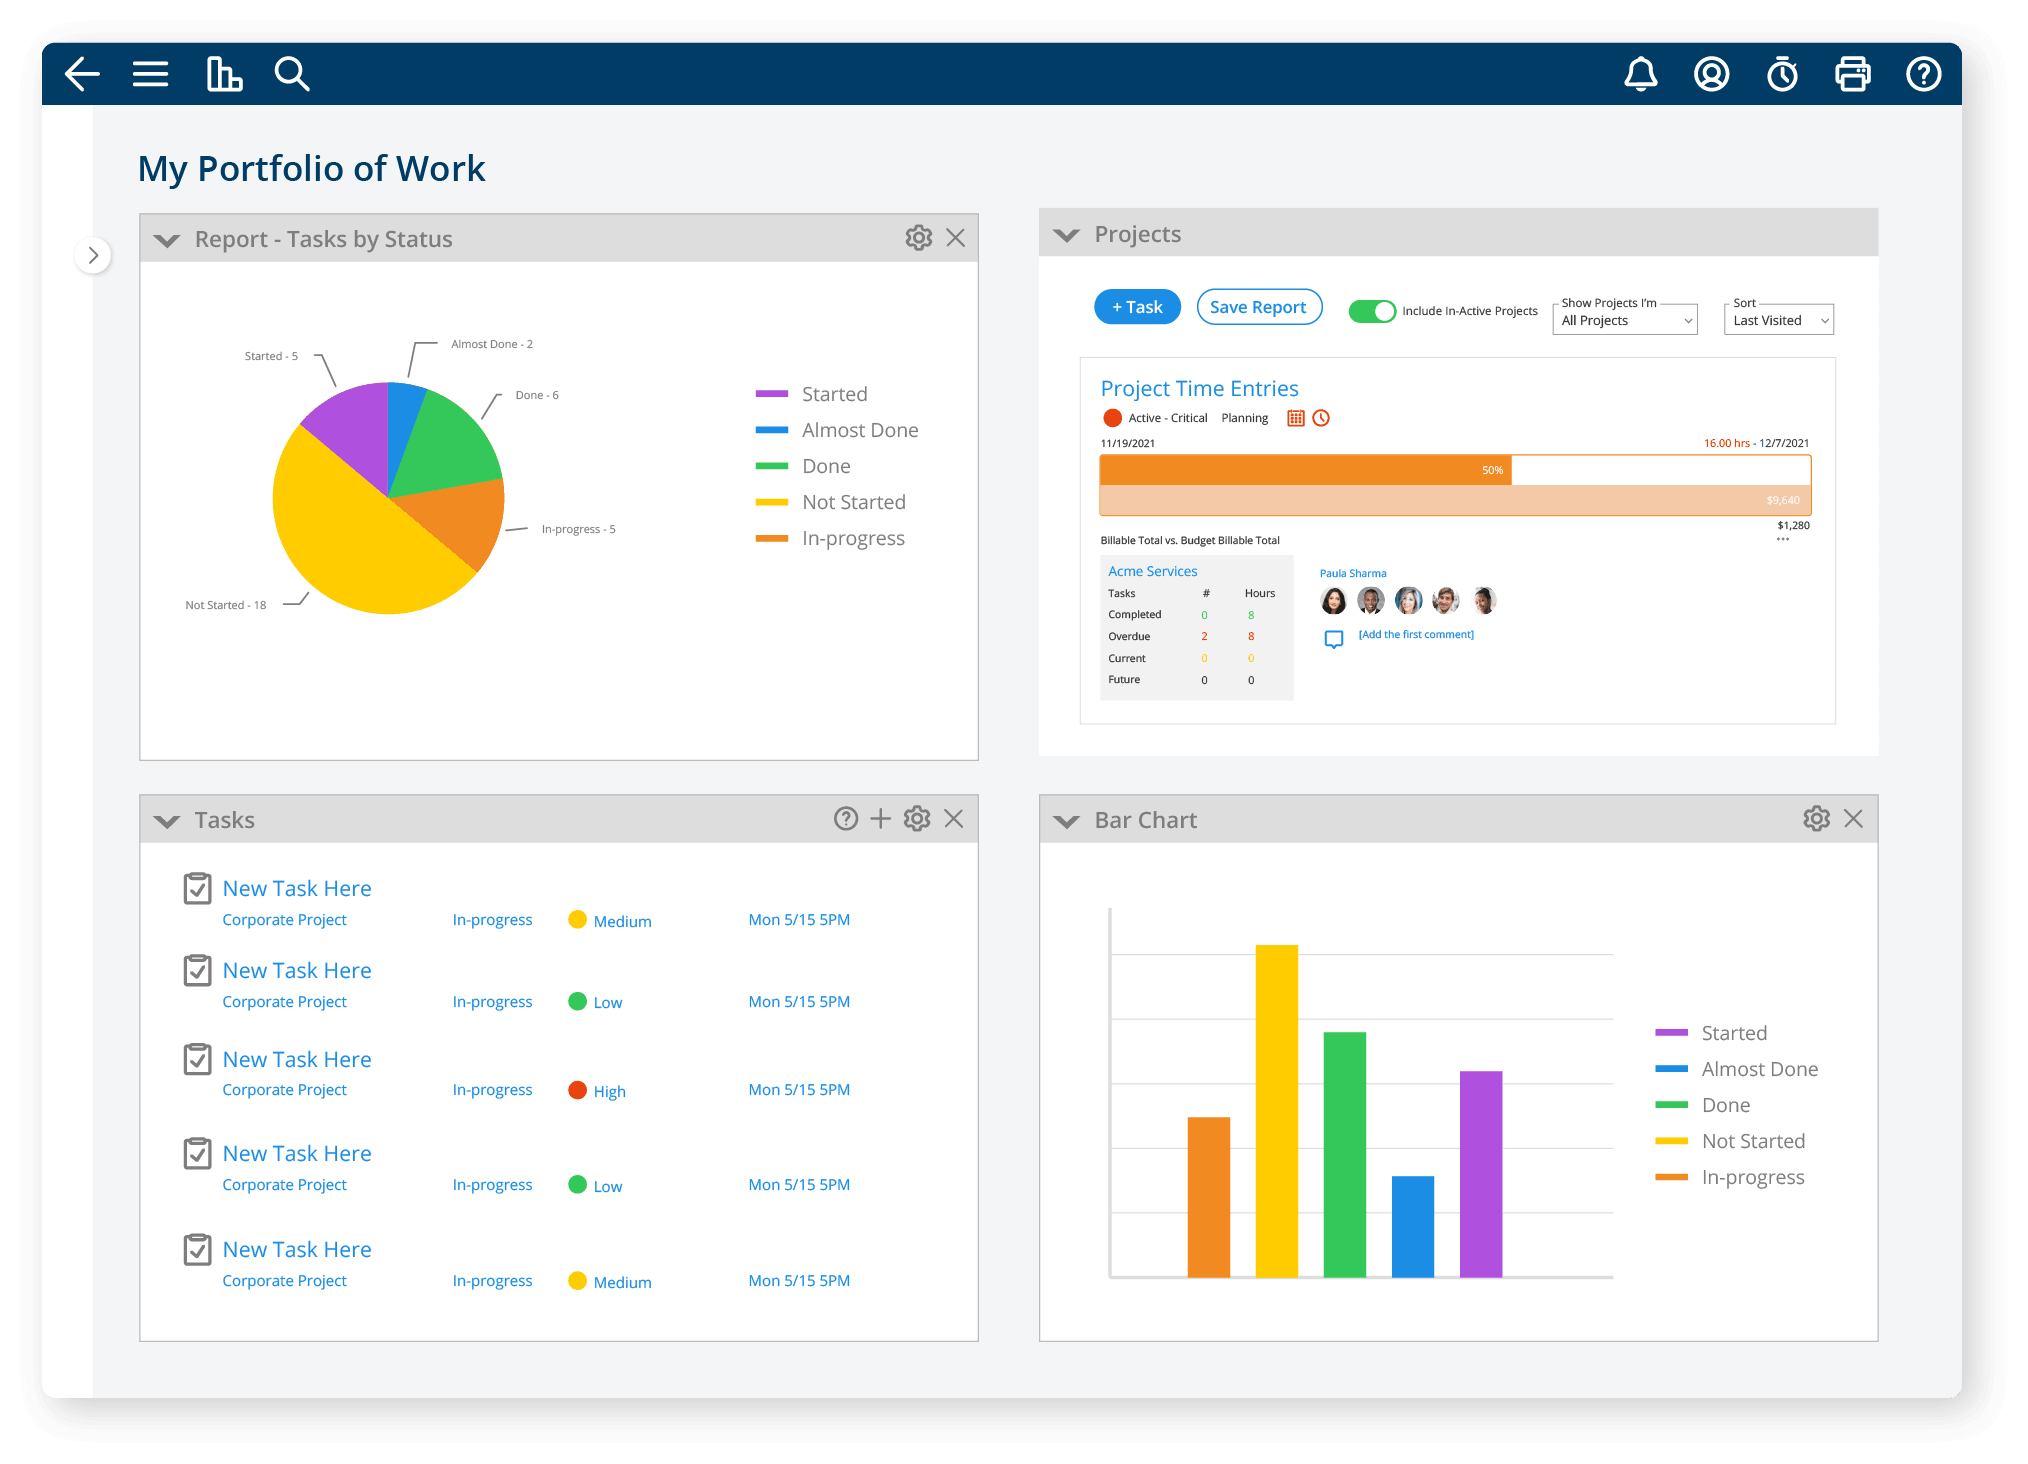Click Almost Done legend swatch in Bar Chart
Screen dimensions: 2028x1464
click(x=1671, y=1069)
